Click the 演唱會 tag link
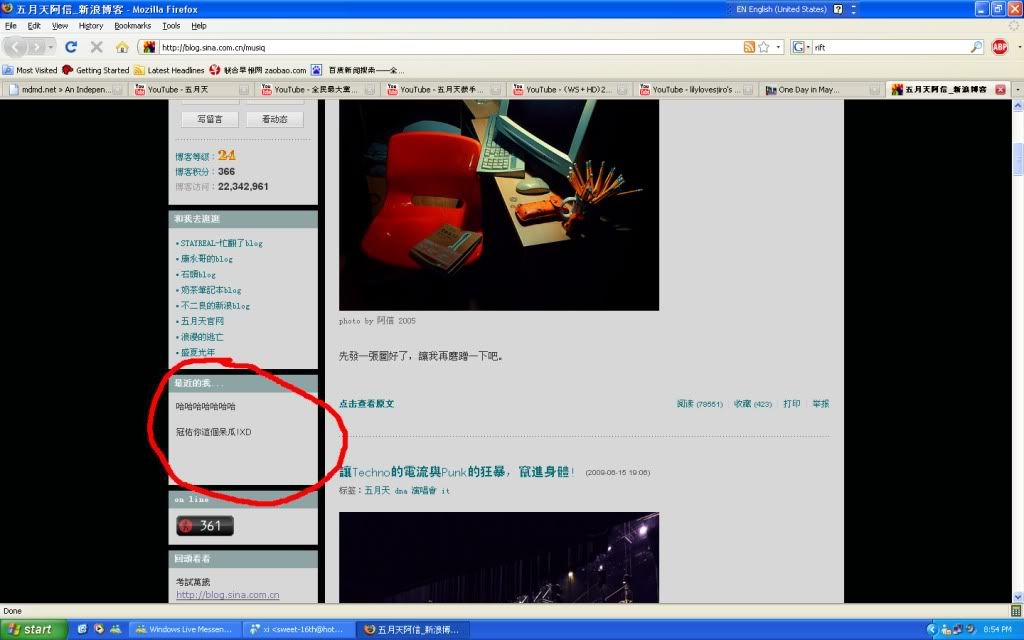Image resolution: width=1024 pixels, height=640 pixels. coord(423,490)
